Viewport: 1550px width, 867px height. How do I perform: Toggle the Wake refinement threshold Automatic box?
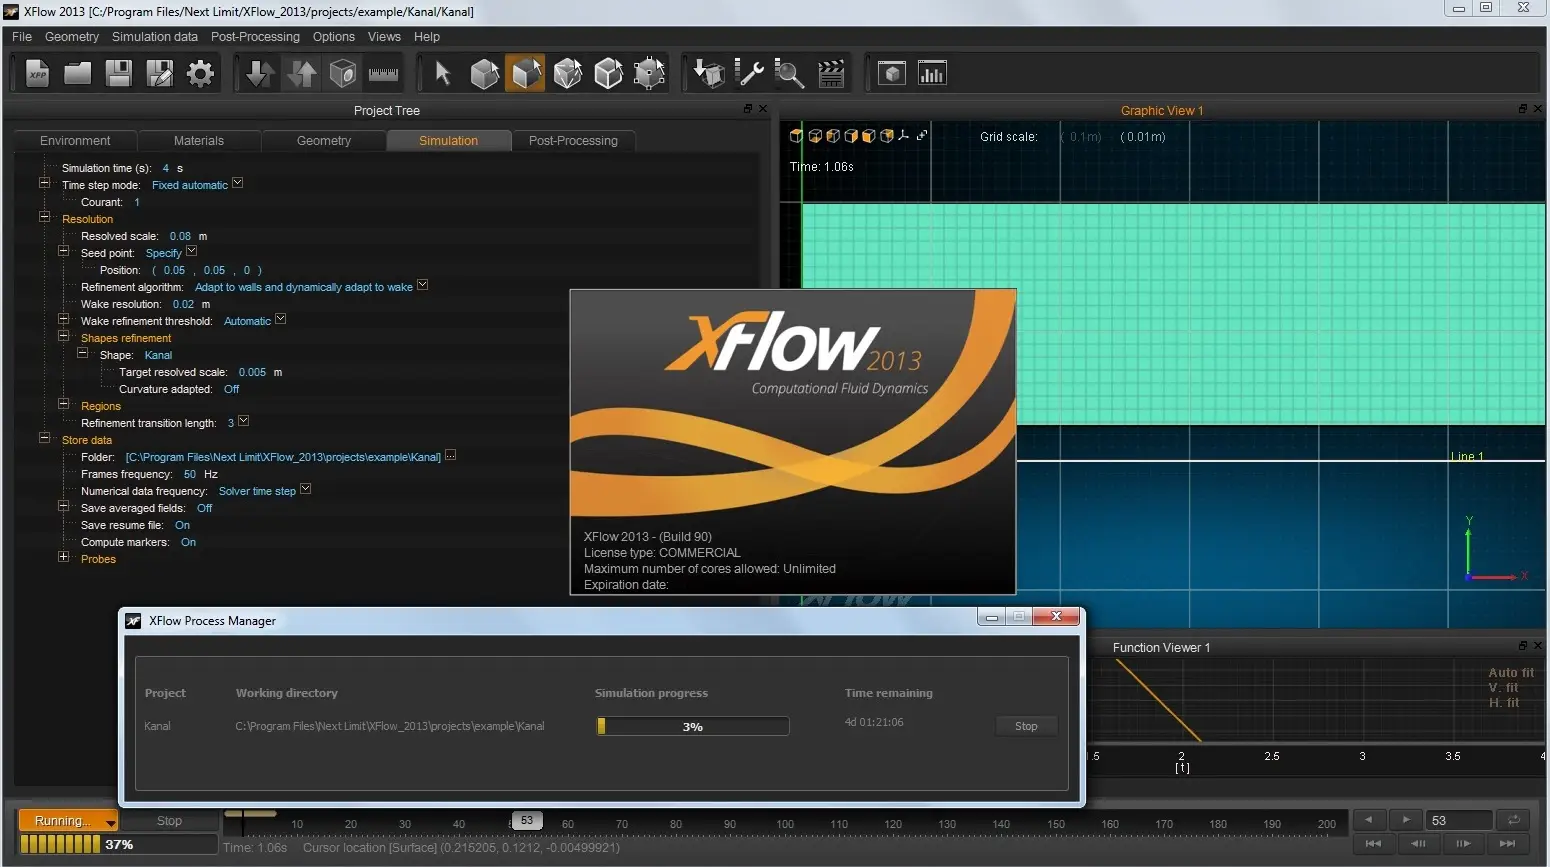click(x=280, y=319)
